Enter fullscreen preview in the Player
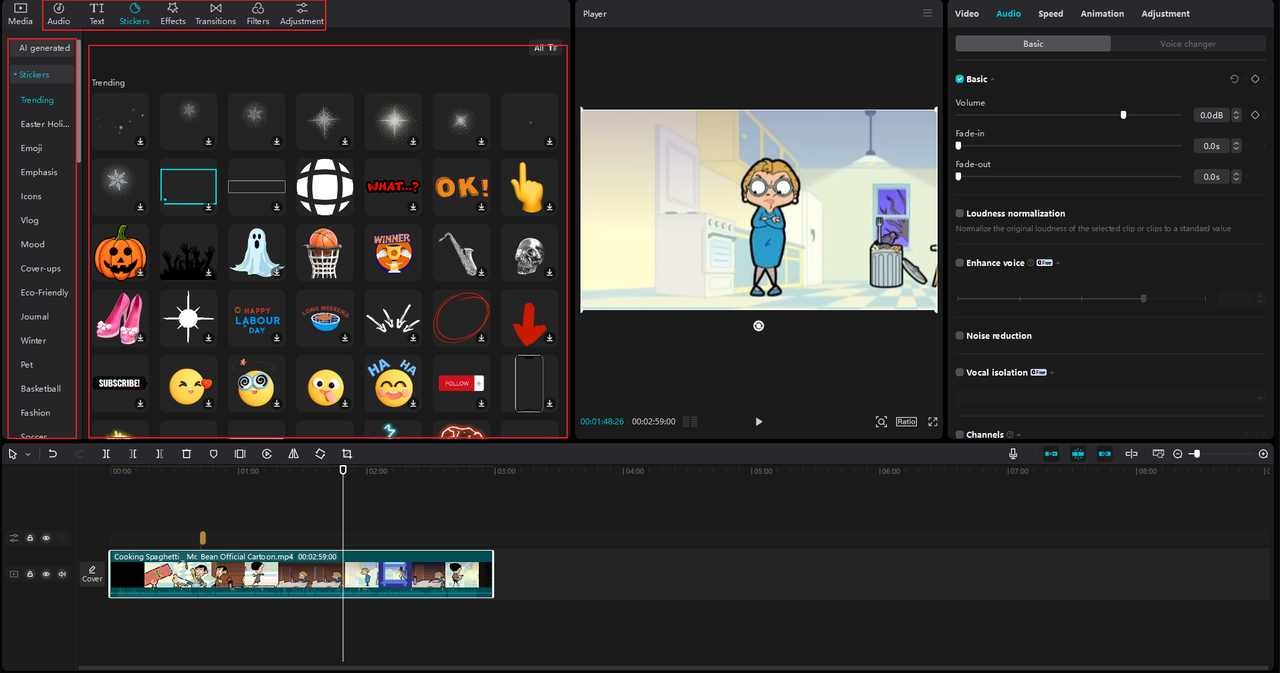The height and width of the screenshot is (673, 1280). click(x=933, y=422)
